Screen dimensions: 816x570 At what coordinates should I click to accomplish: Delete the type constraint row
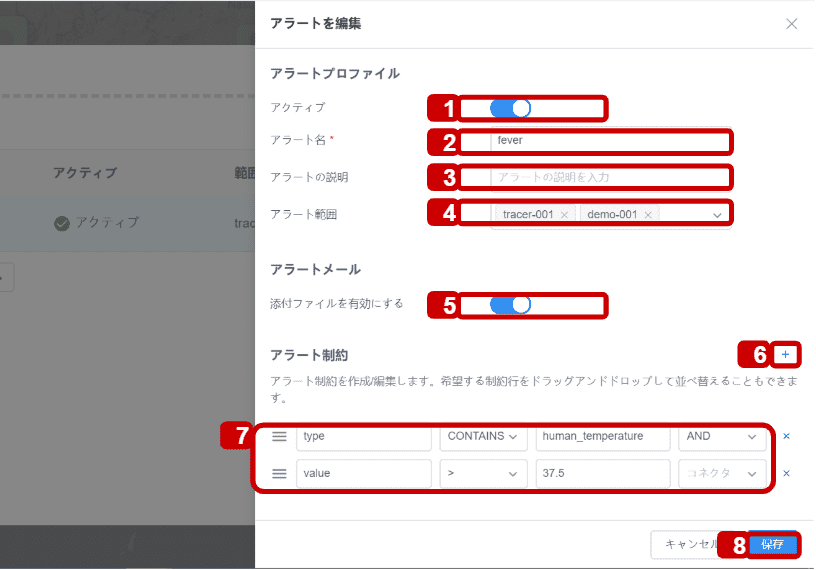coord(786,437)
